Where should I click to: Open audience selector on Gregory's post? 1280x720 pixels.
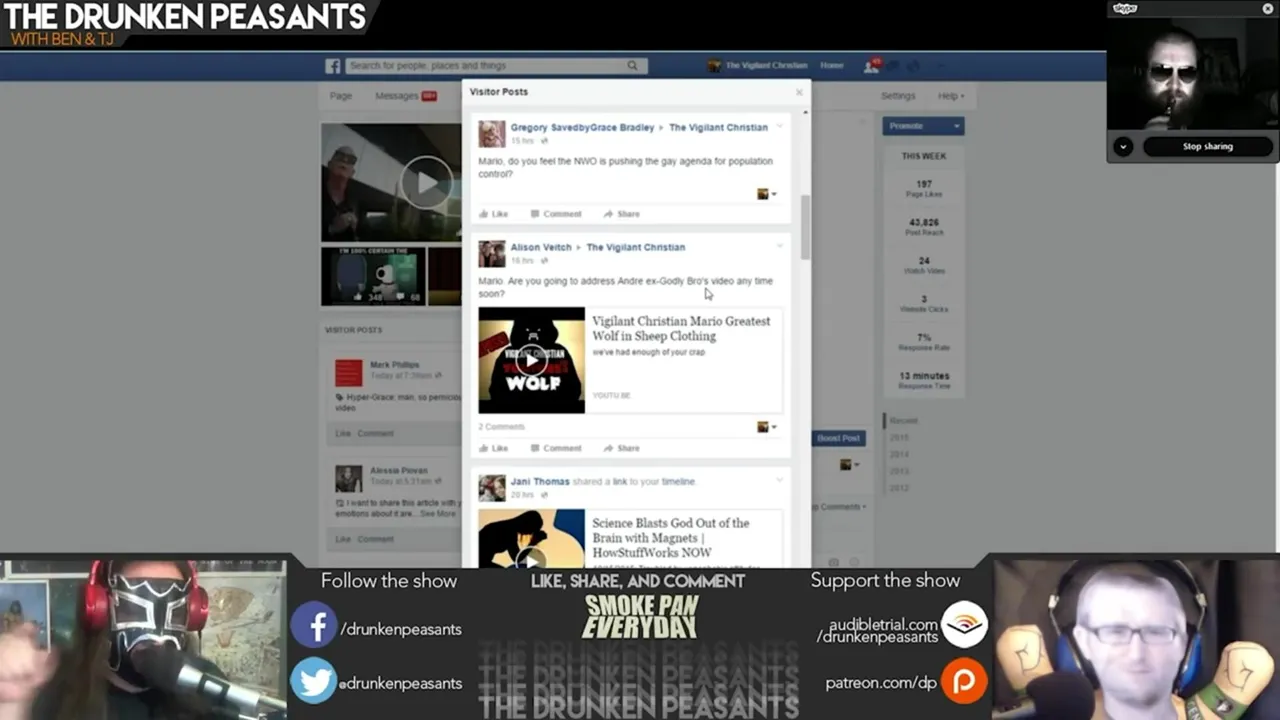click(766, 194)
